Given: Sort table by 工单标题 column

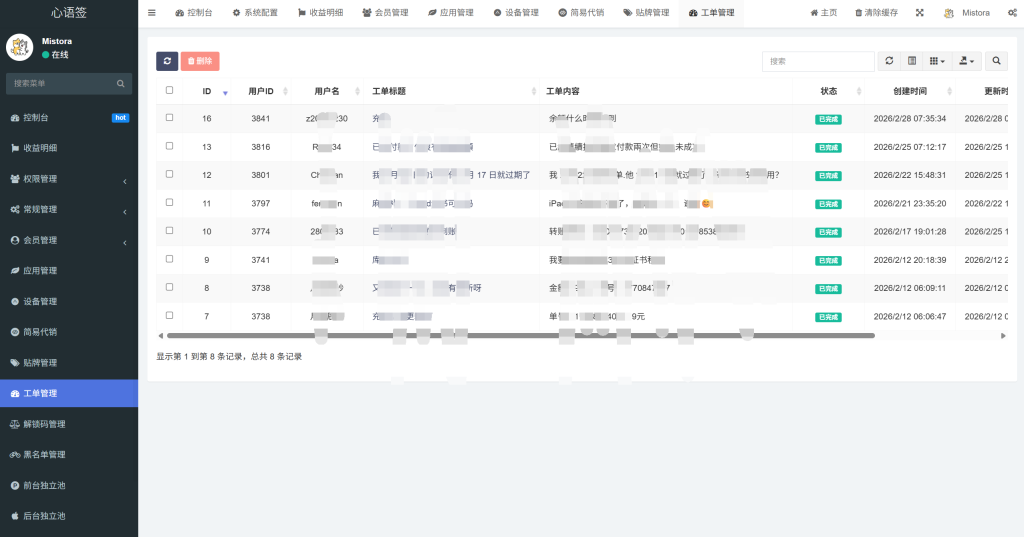Looking at the screenshot, I should click(x=451, y=91).
